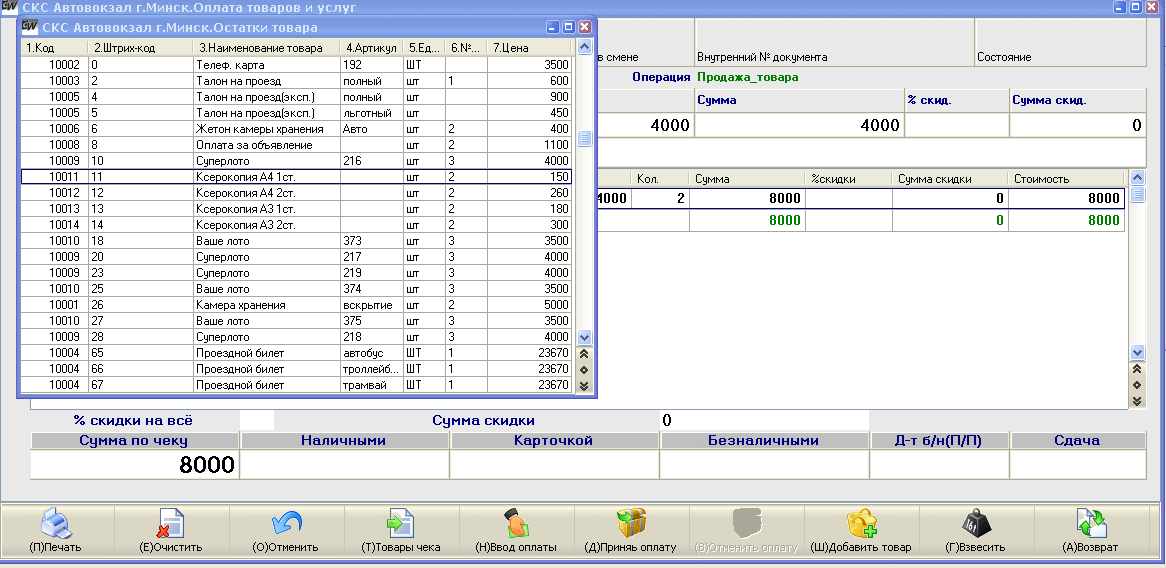Click the 3.Наименование товара column header
Image resolution: width=1166 pixels, height=568 pixels.
[x=267, y=48]
